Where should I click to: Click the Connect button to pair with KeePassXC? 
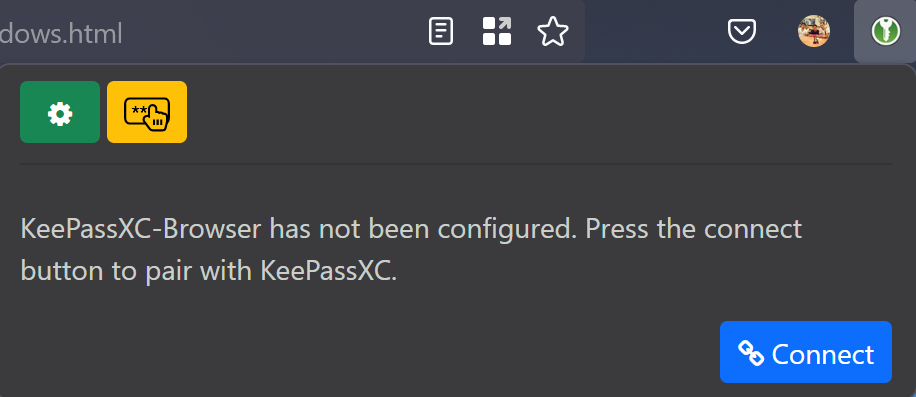pyautogui.click(x=806, y=352)
